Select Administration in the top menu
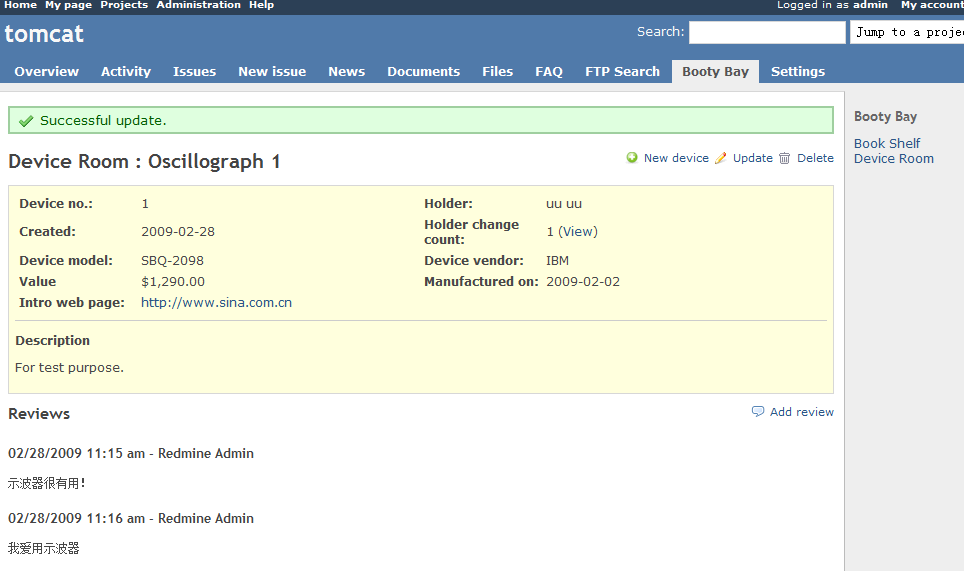The image size is (964, 571). pyautogui.click(x=198, y=5)
